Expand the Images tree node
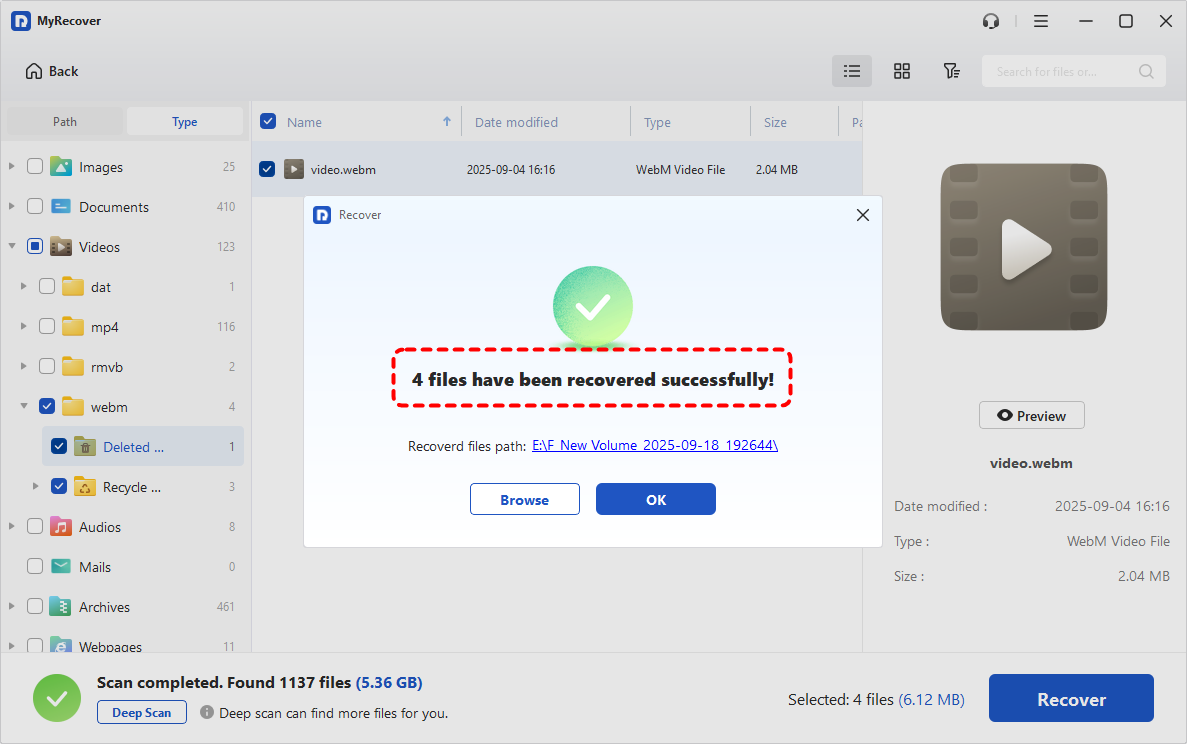 tap(11, 166)
